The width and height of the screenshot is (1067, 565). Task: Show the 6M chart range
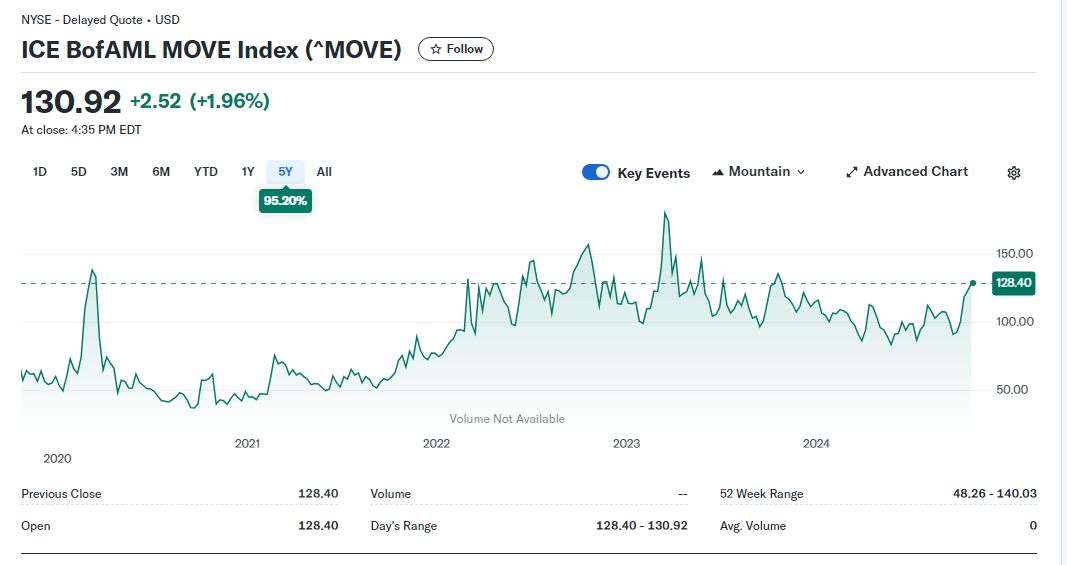[x=161, y=172]
